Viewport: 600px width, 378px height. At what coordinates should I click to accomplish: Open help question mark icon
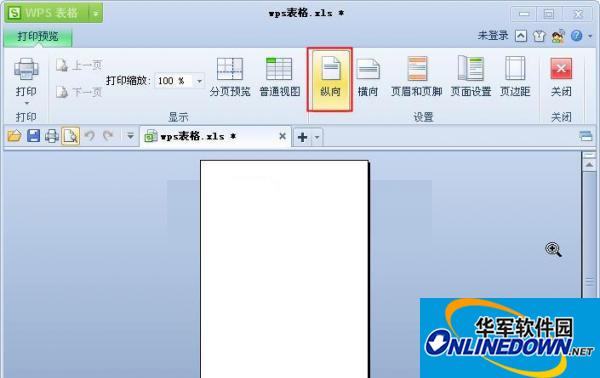point(577,36)
